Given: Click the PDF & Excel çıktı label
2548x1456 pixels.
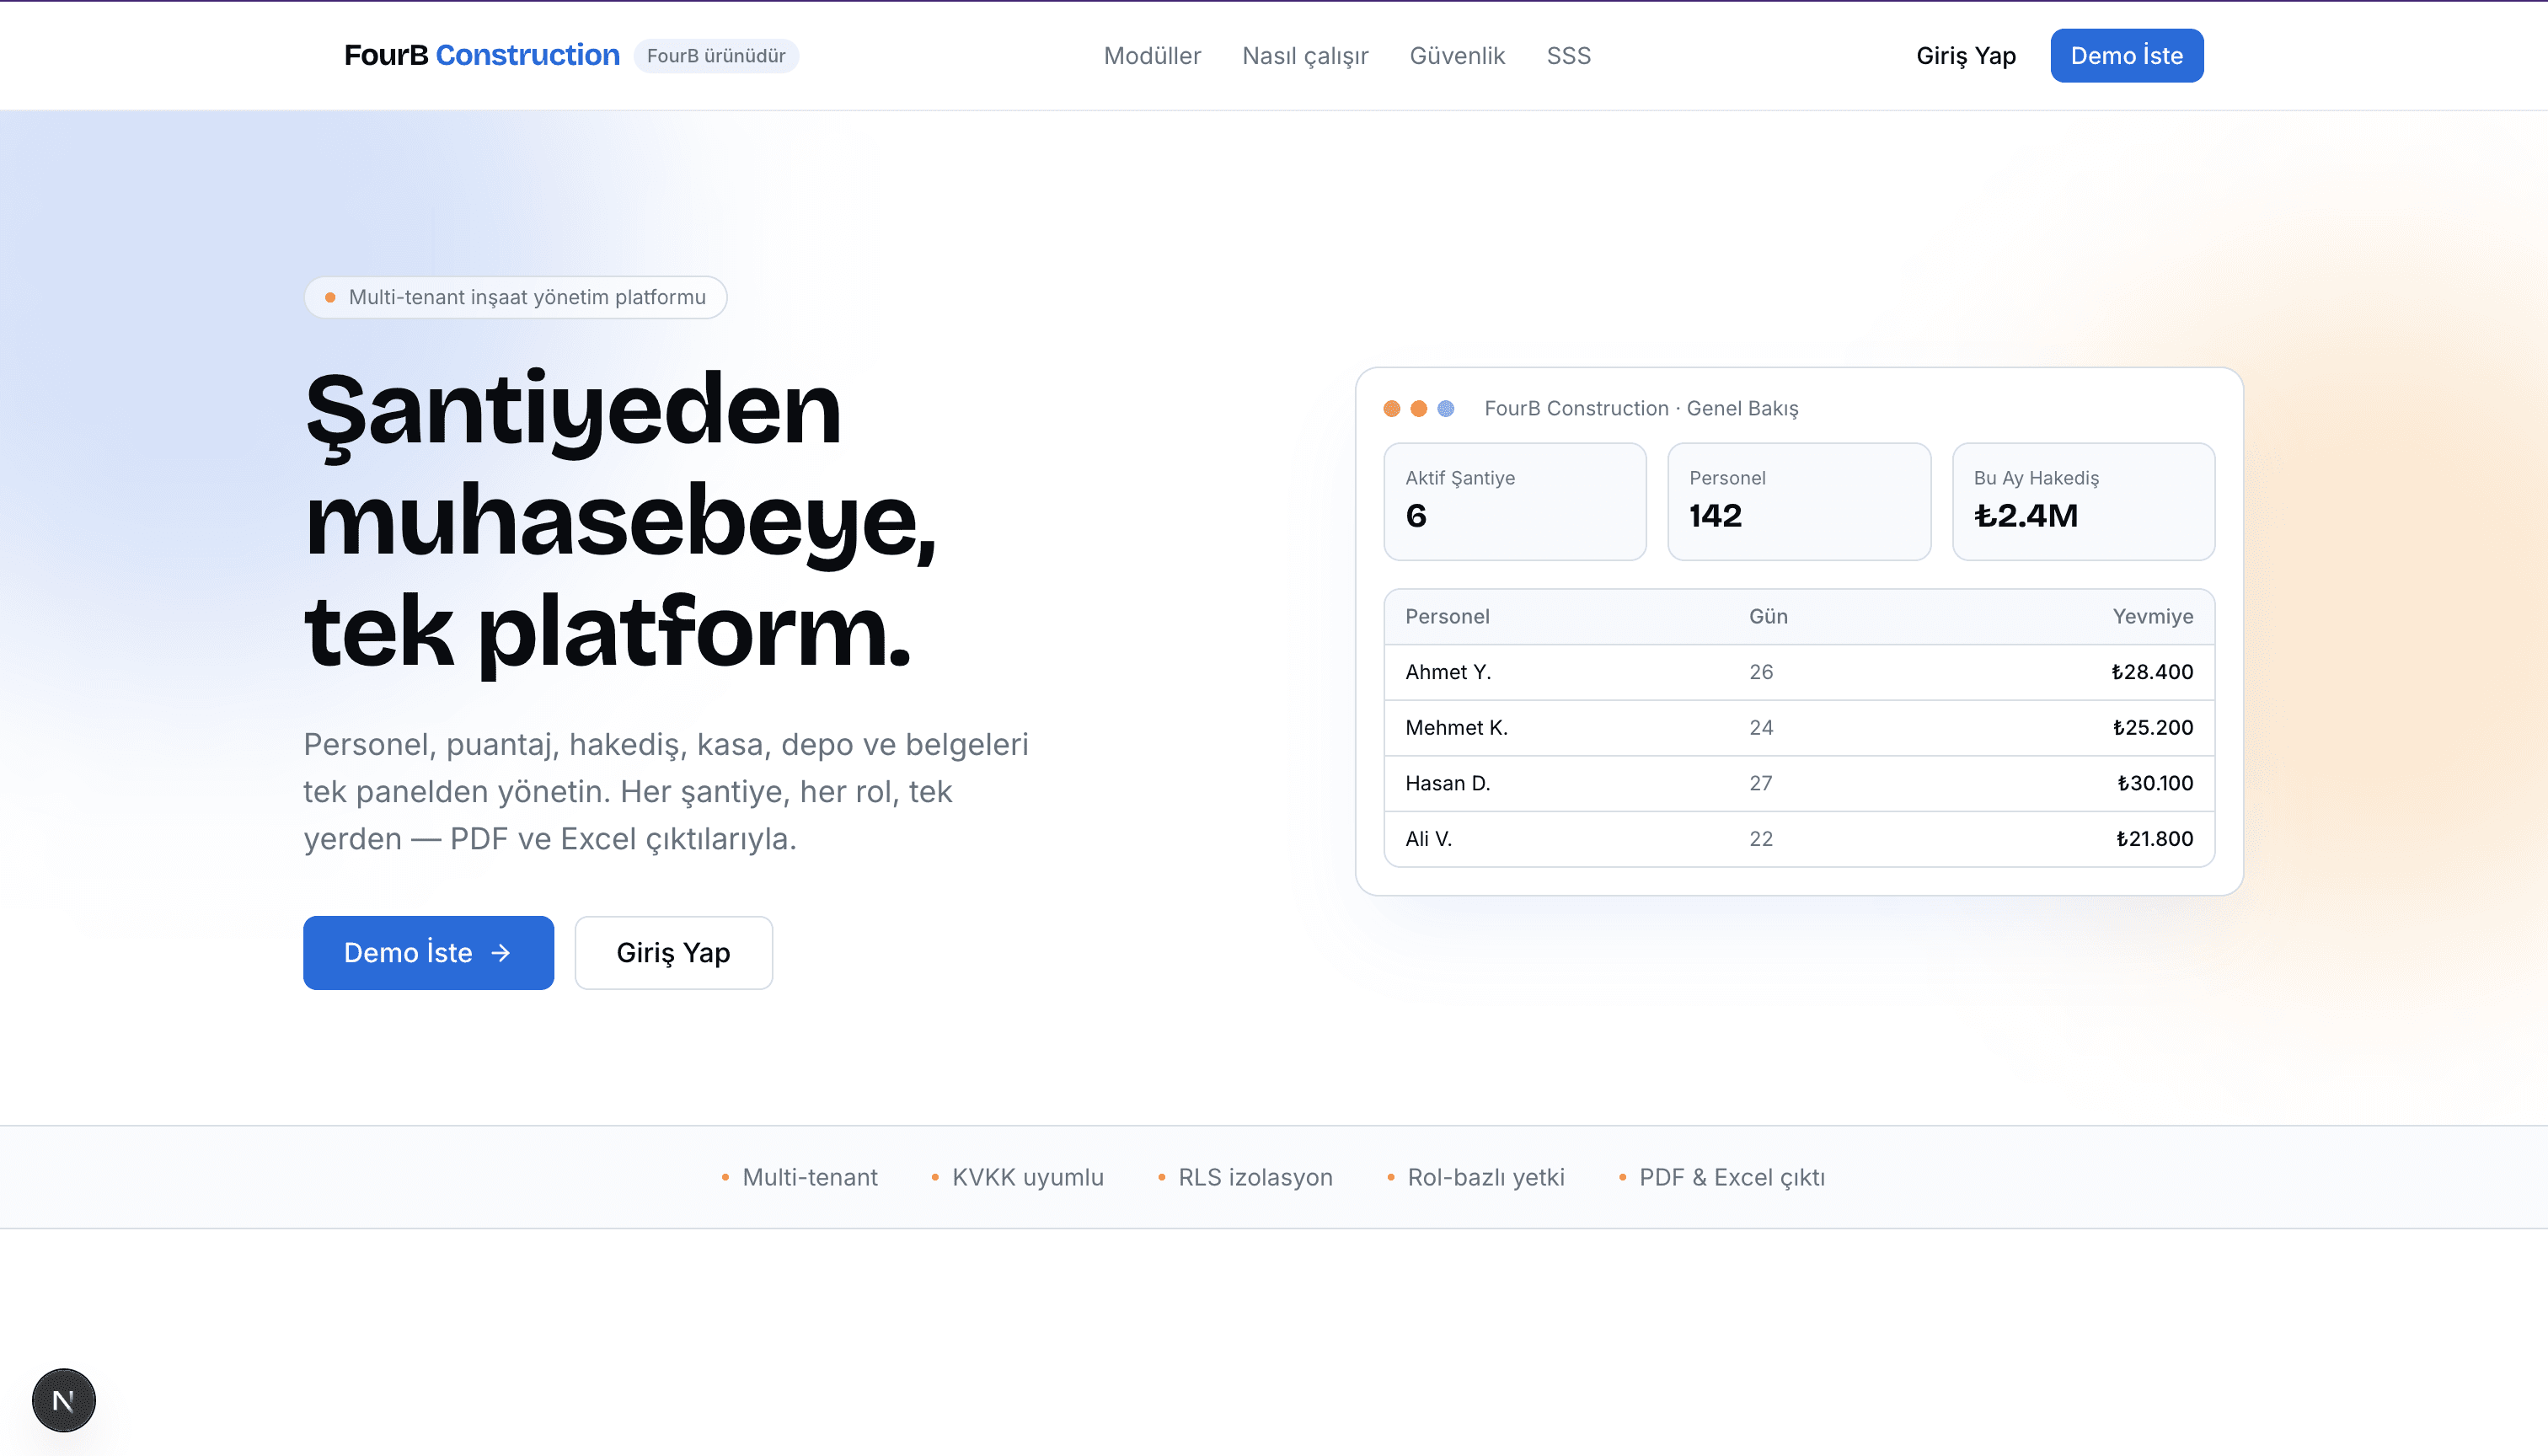Looking at the screenshot, I should [x=1732, y=1177].
